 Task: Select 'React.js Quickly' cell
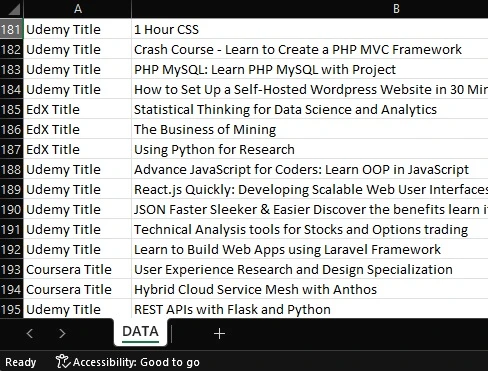(x=310, y=189)
